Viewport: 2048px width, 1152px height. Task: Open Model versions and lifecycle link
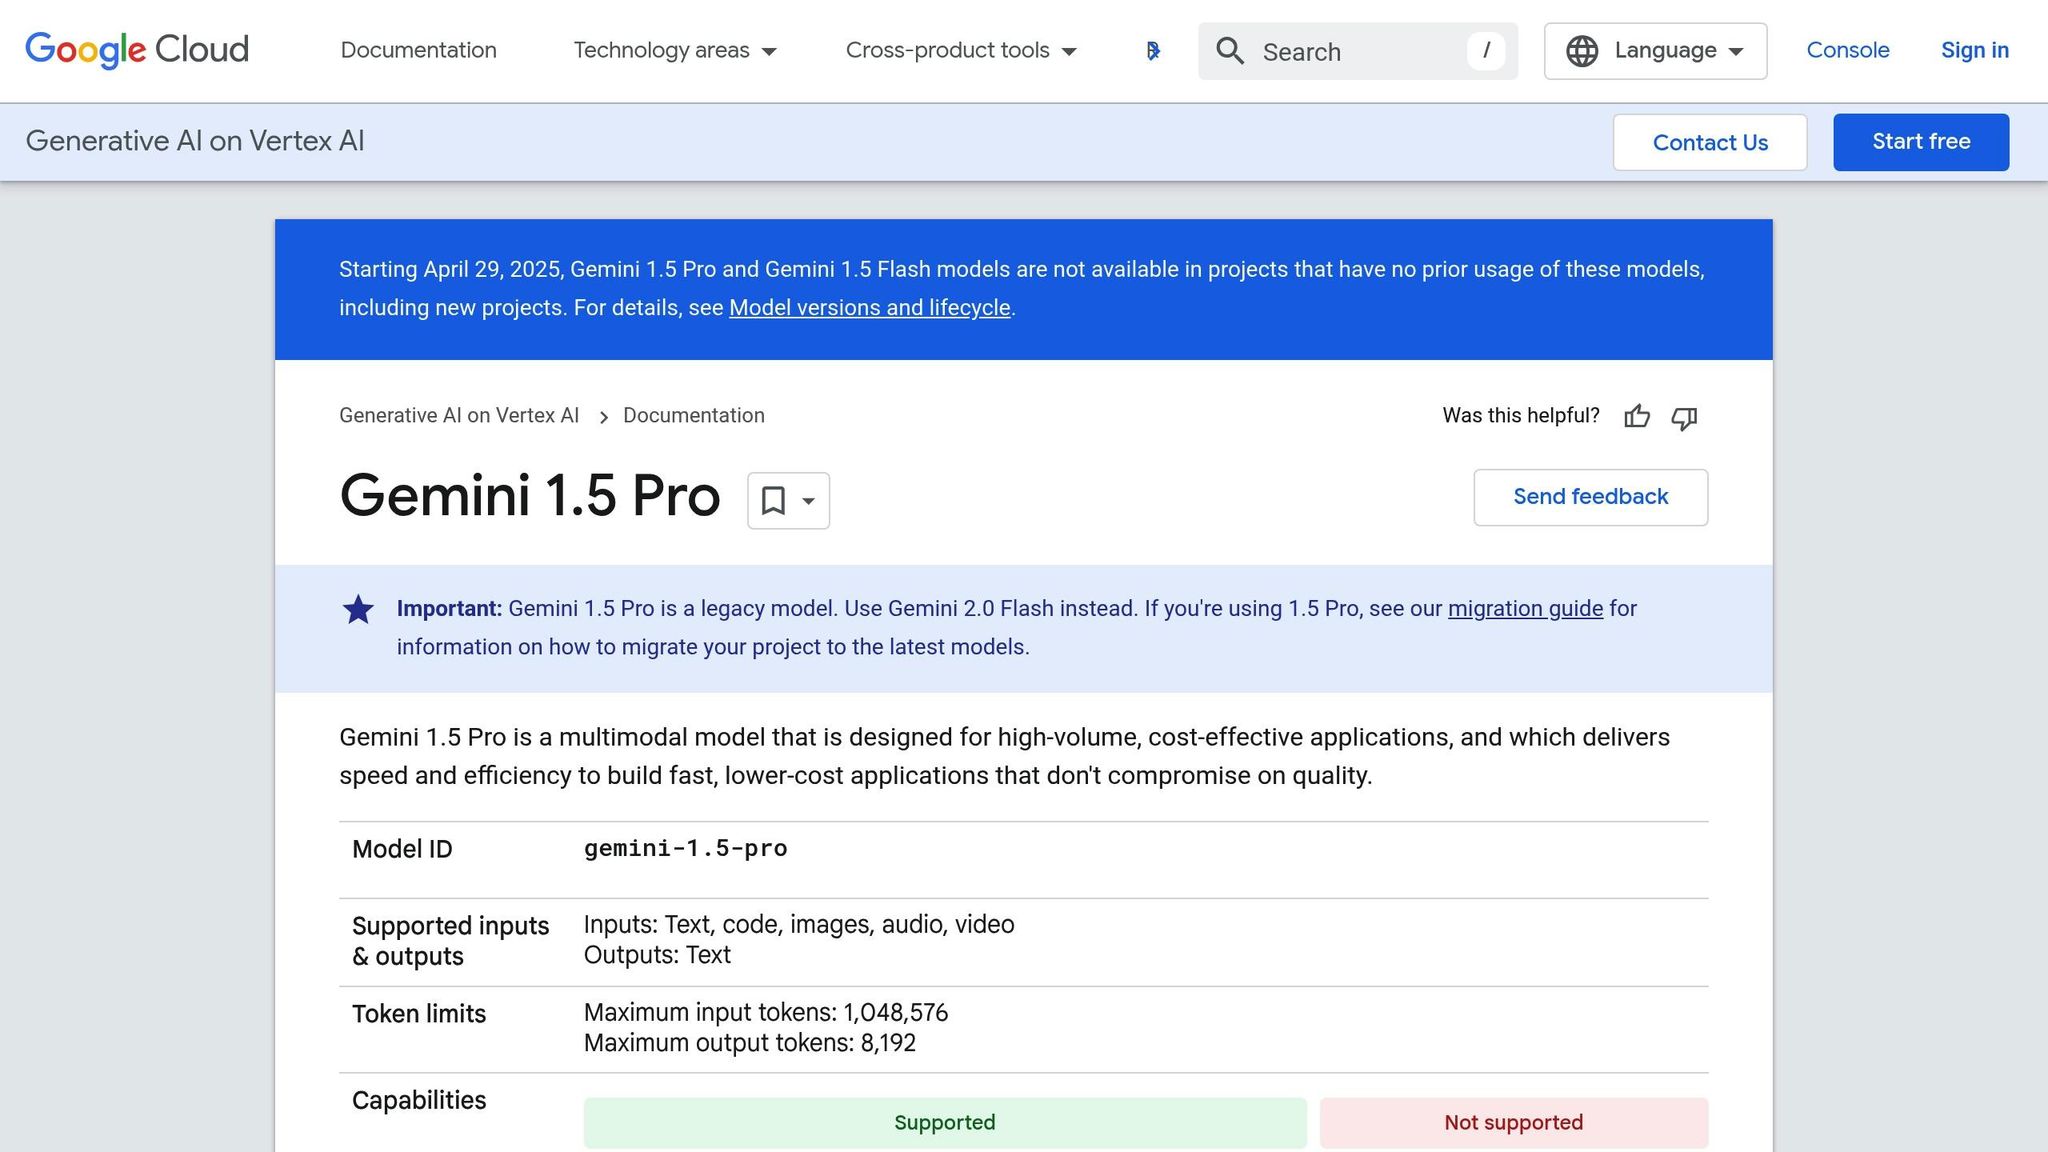(869, 308)
